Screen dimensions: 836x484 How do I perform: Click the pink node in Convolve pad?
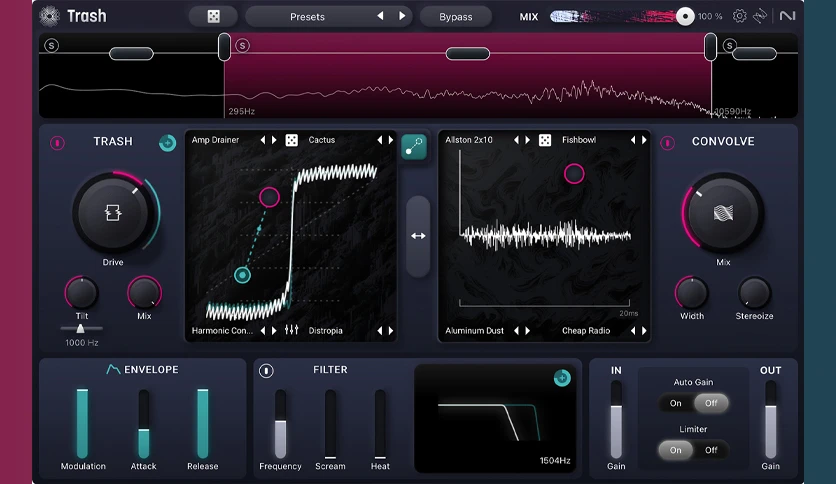coord(574,173)
